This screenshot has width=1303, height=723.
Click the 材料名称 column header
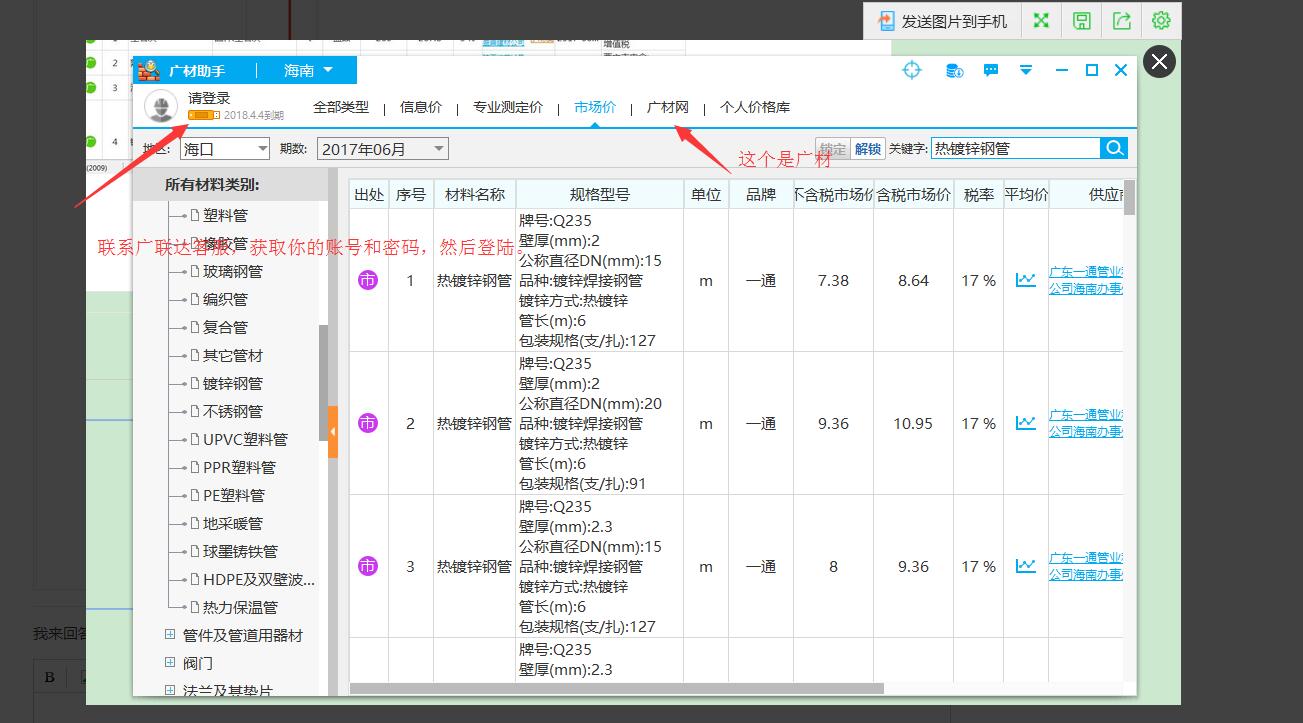[x=475, y=195]
